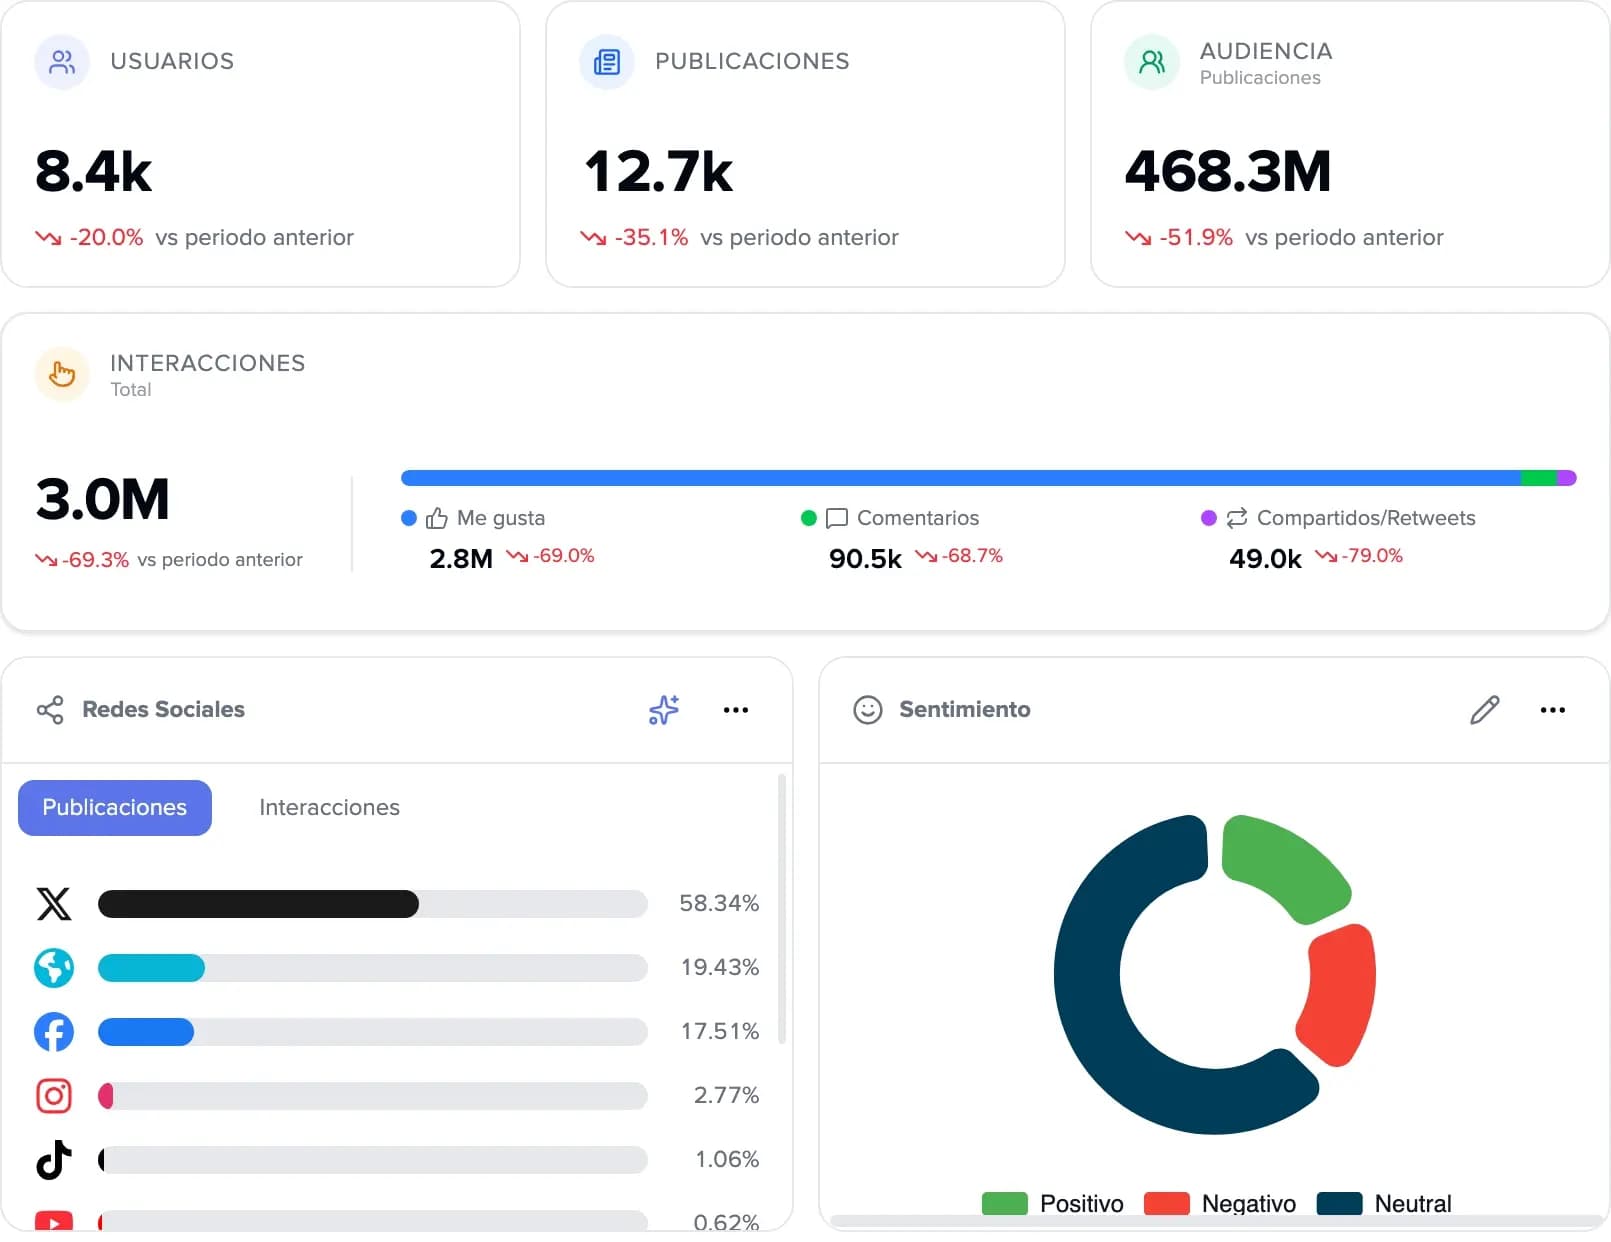Click the Redes Sociales vertical scrollbar
The height and width of the screenshot is (1242, 1611).
[x=782, y=908]
